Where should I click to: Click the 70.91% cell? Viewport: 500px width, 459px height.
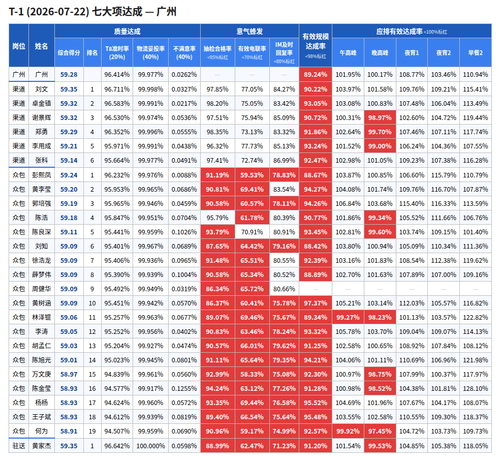click(252, 232)
